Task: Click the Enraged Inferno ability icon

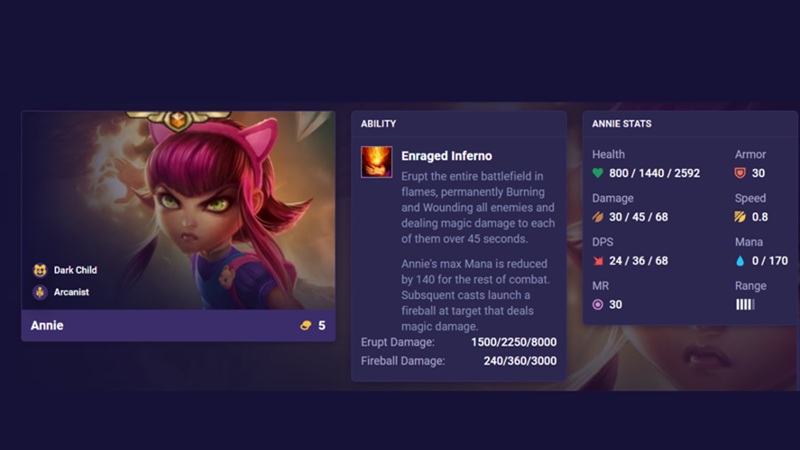Action: point(377,162)
